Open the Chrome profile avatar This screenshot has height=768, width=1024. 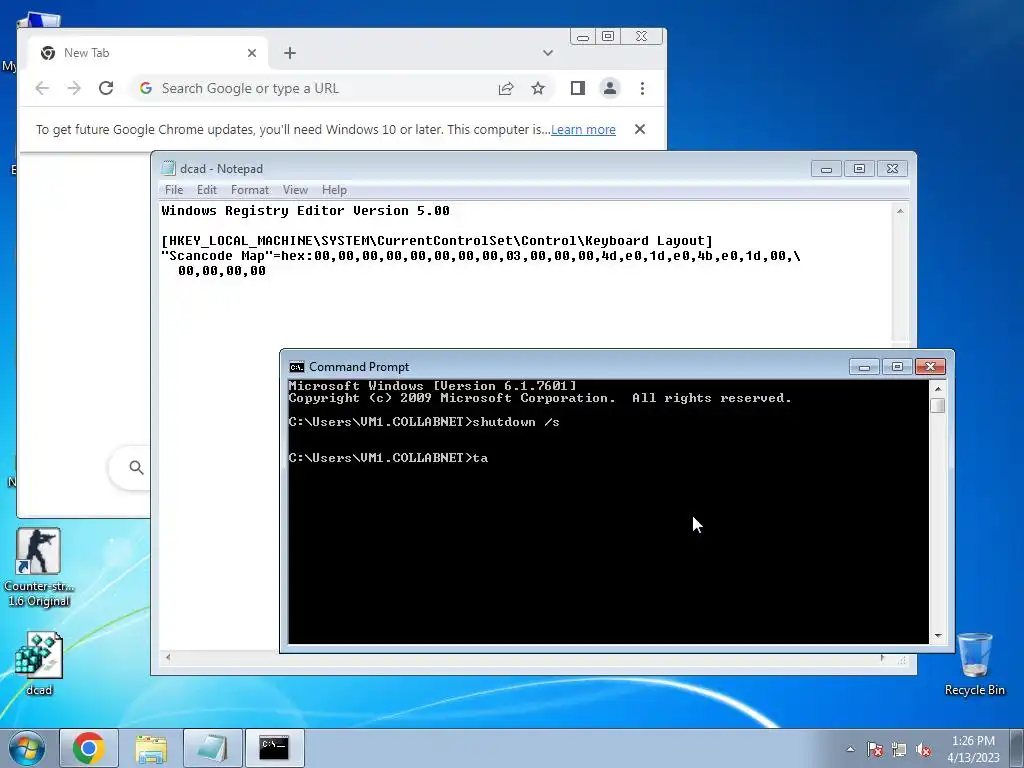(610, 88)
